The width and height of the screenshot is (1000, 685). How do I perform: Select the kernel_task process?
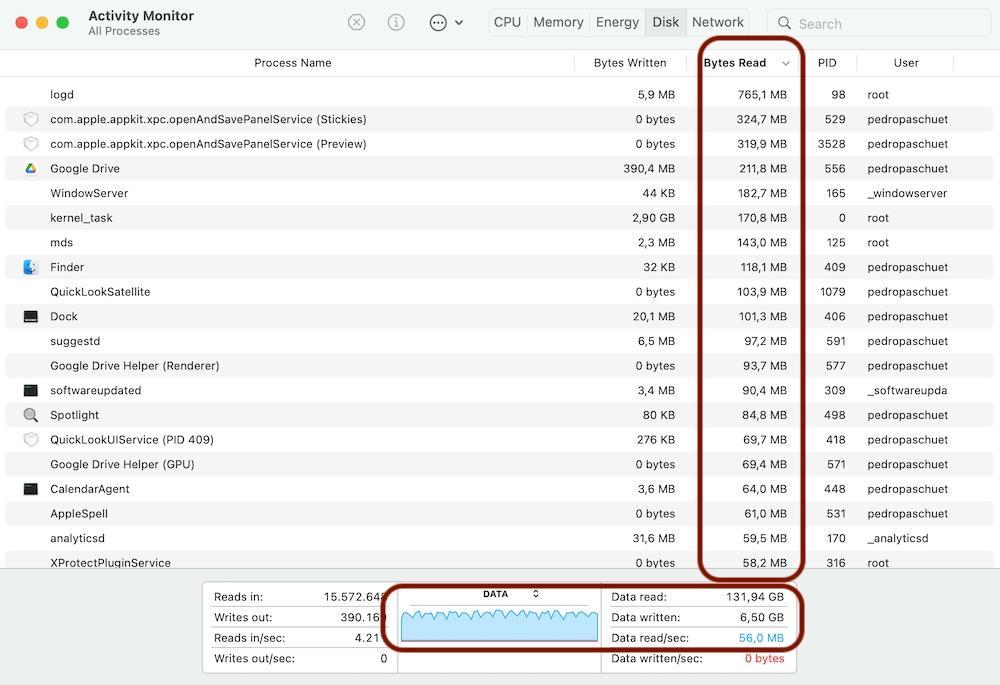click(499, 218)
